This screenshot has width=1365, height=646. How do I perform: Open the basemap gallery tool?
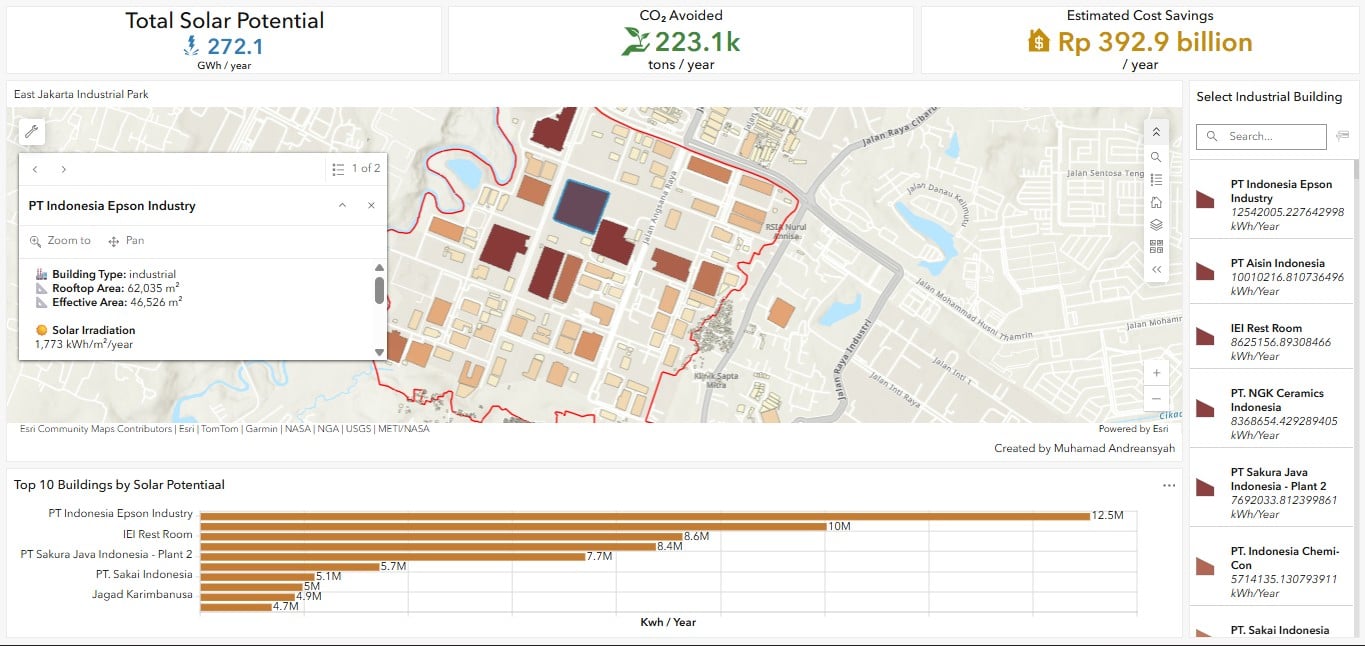[1156, 246]
